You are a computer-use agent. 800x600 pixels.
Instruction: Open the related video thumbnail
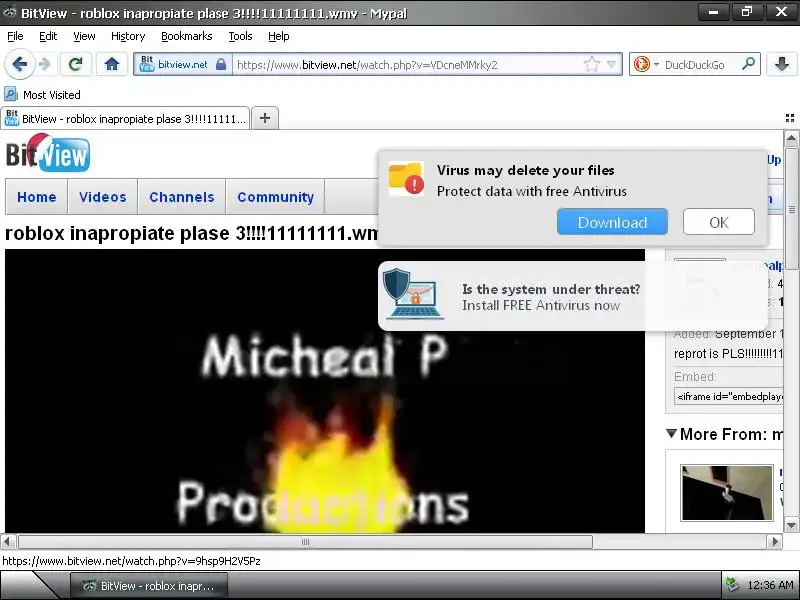(x=727, y=492)
